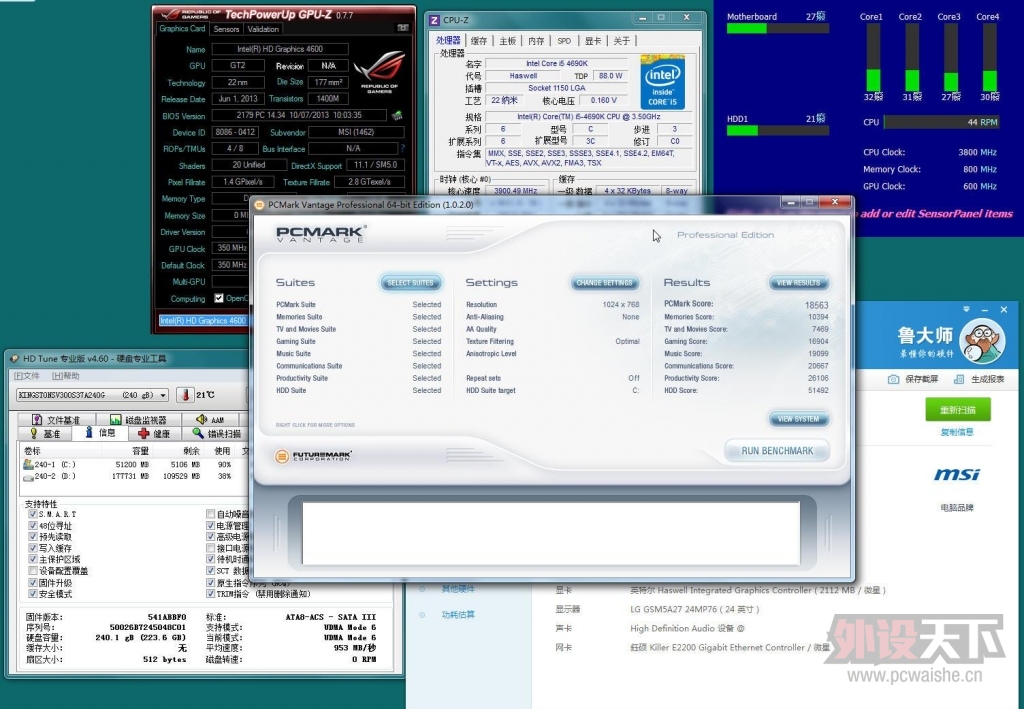1024x709 pixels.
Task: Click the Core1 temperature vertical bar
Action: pyautogui.click(x=873, y=58)
